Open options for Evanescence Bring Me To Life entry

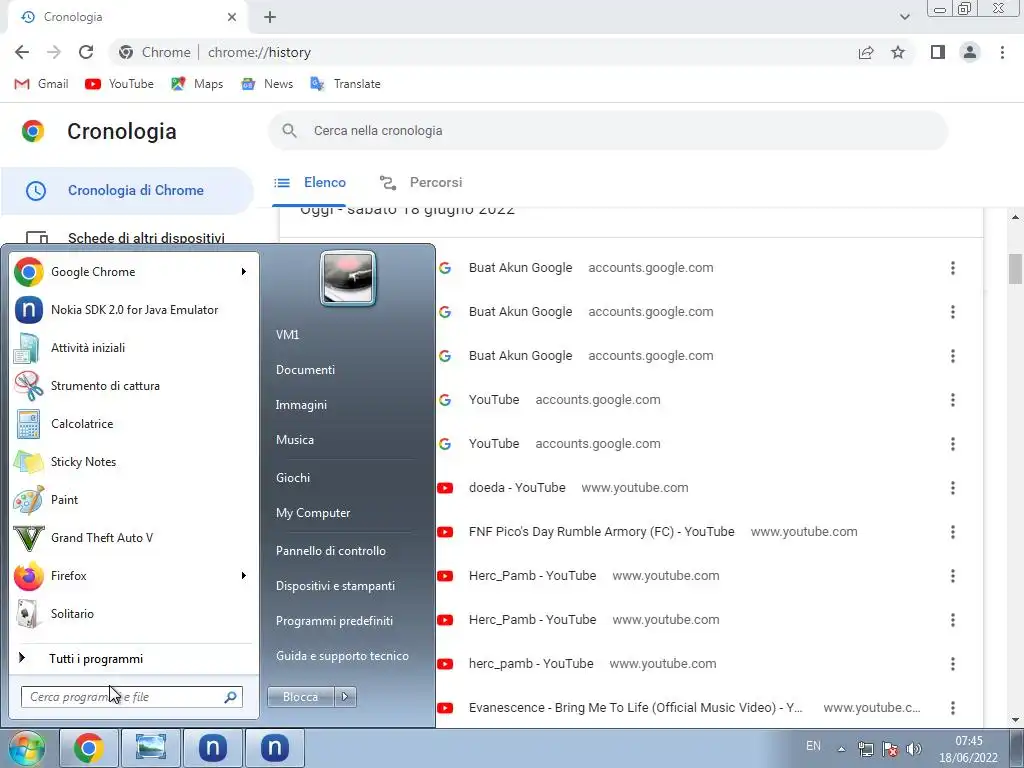pos(953,708)
